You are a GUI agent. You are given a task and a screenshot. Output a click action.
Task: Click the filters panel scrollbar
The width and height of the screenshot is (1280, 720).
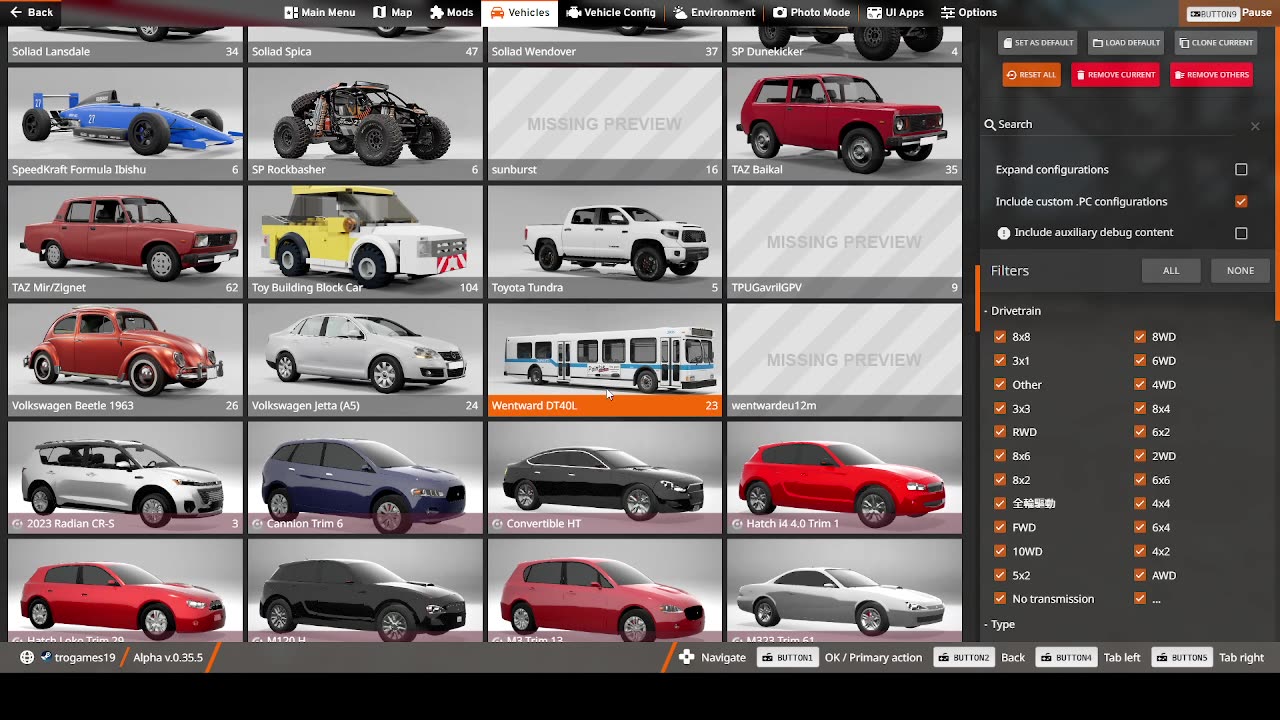[1276, 175]
